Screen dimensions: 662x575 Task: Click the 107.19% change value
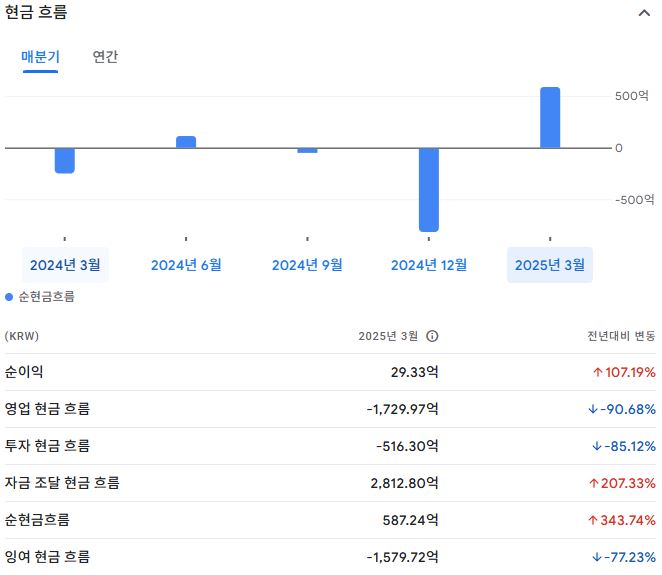tap(624, 372)
